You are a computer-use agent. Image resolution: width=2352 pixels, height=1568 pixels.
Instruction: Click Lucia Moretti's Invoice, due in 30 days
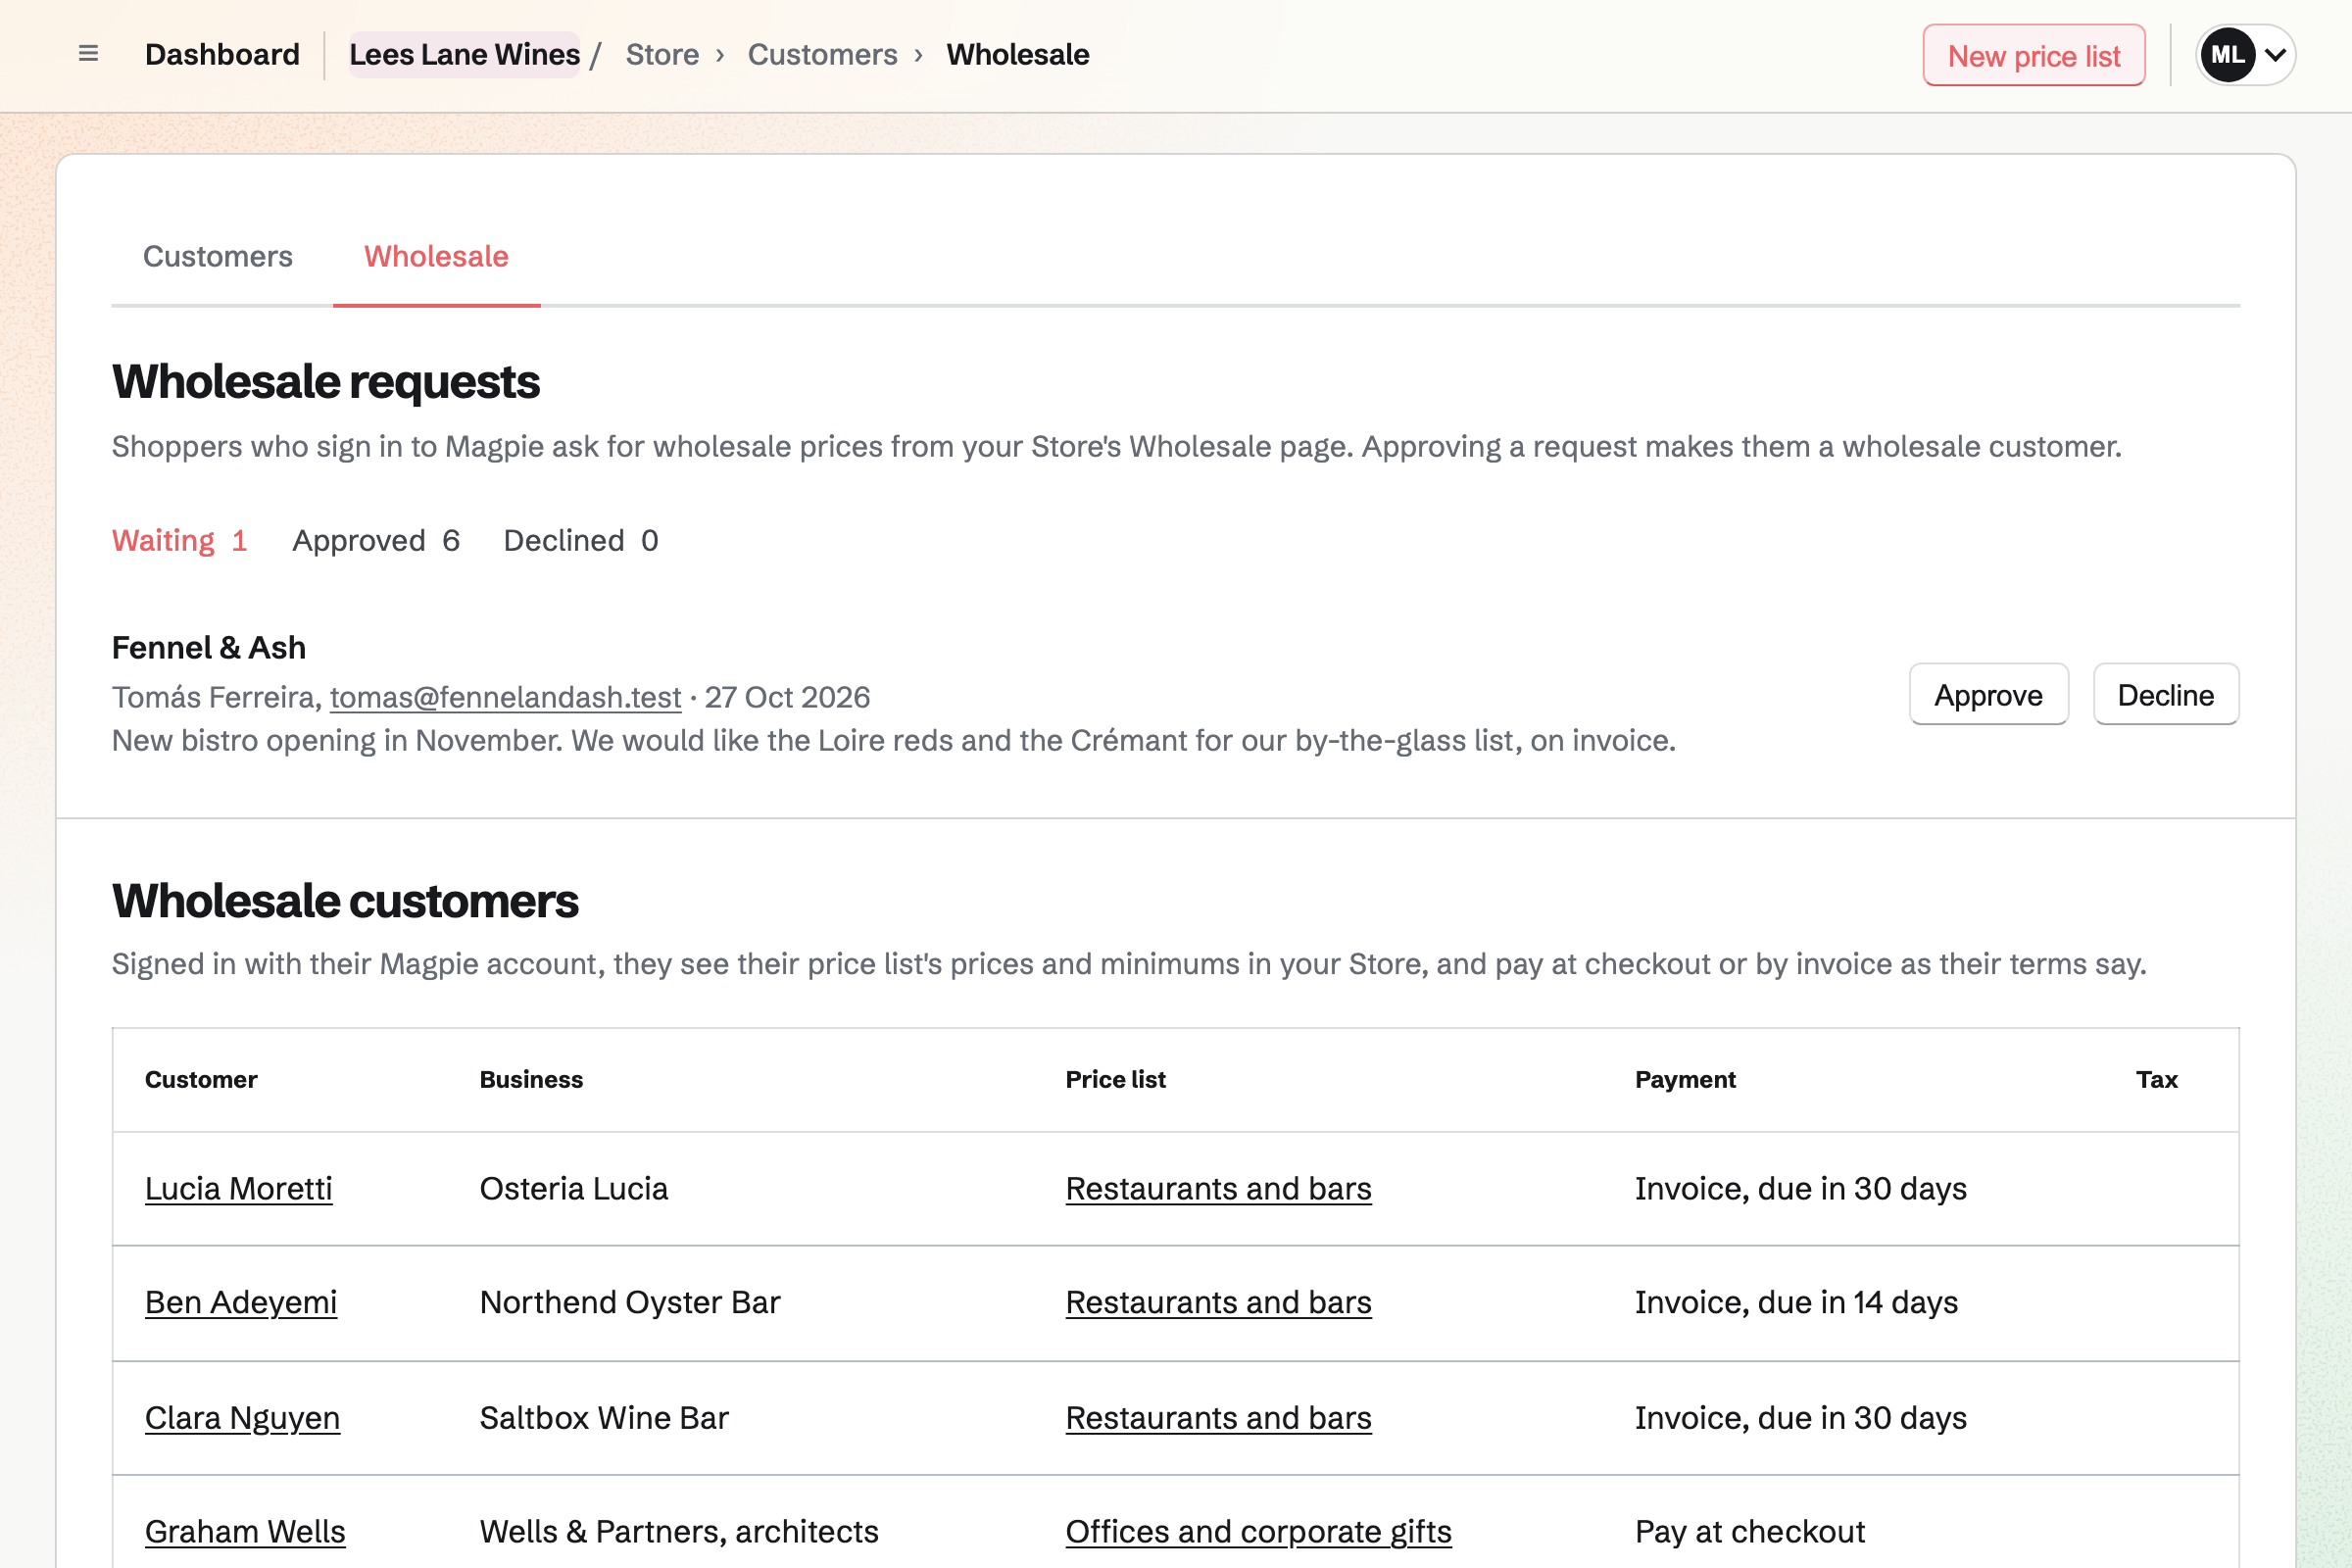coord(1801,1189)
